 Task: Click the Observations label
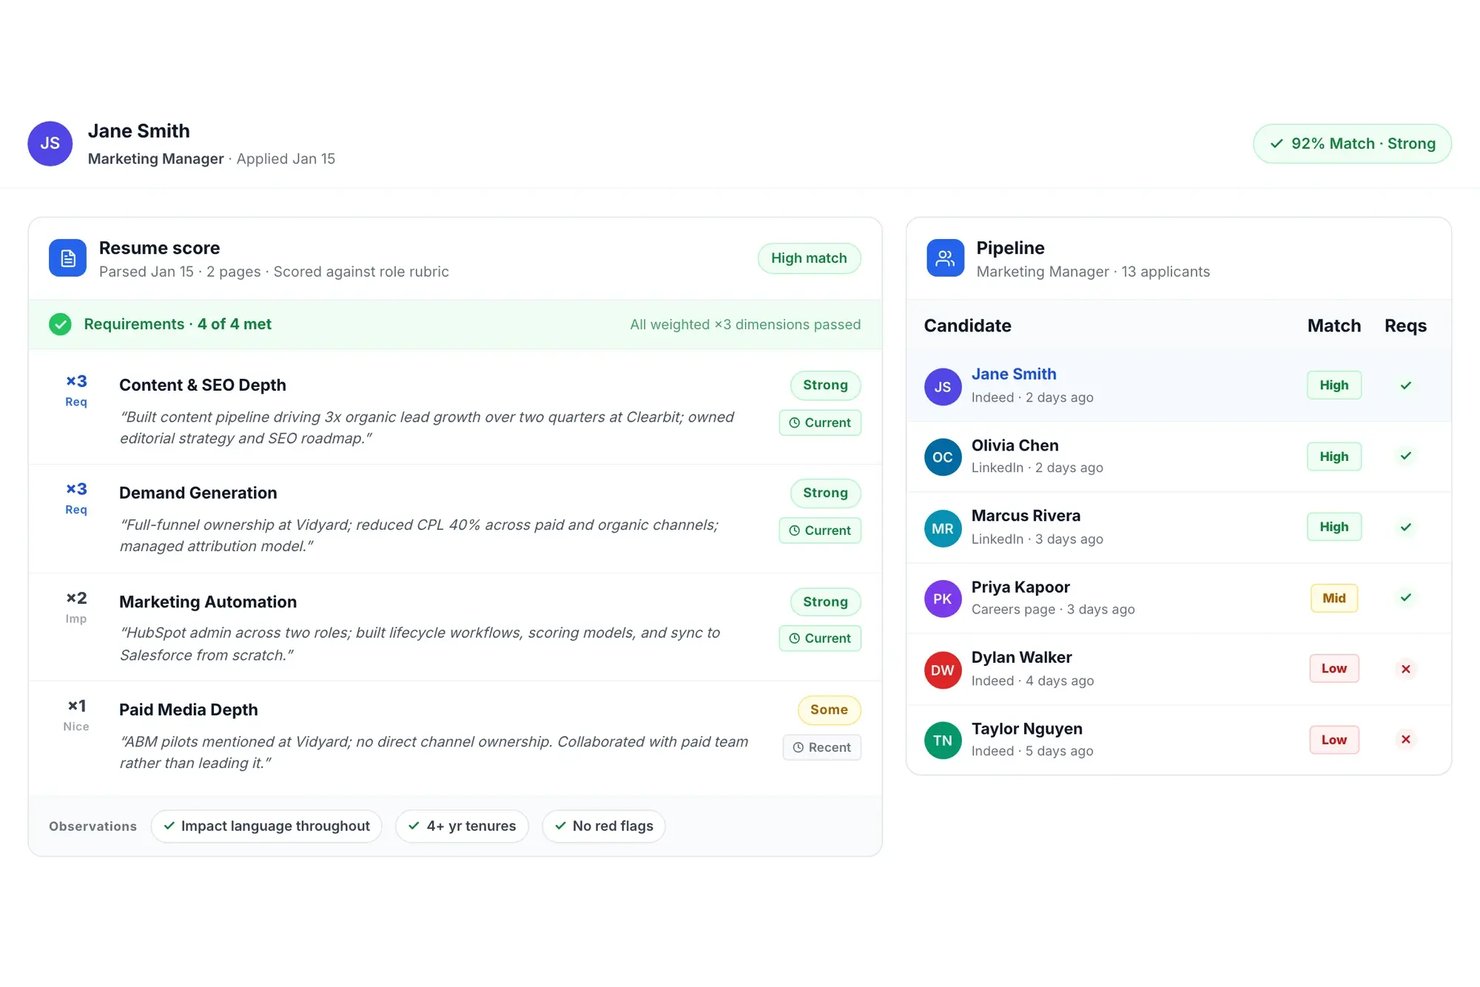(93, 827)
